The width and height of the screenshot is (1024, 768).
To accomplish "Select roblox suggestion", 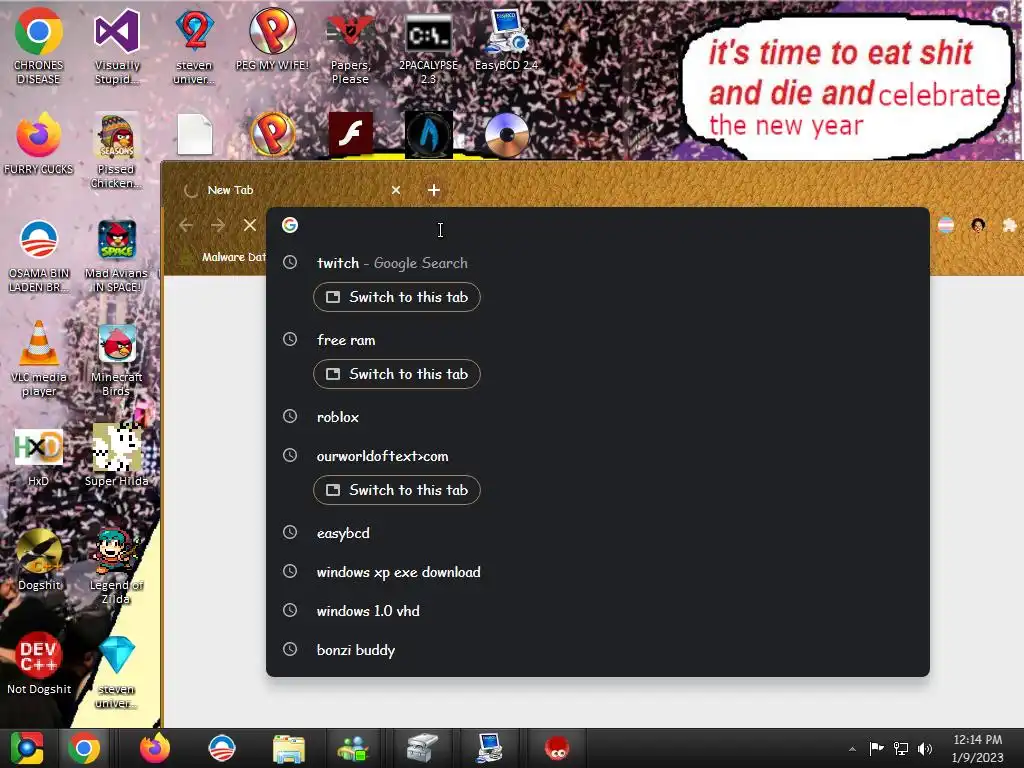I will click(x=598, y=417).
